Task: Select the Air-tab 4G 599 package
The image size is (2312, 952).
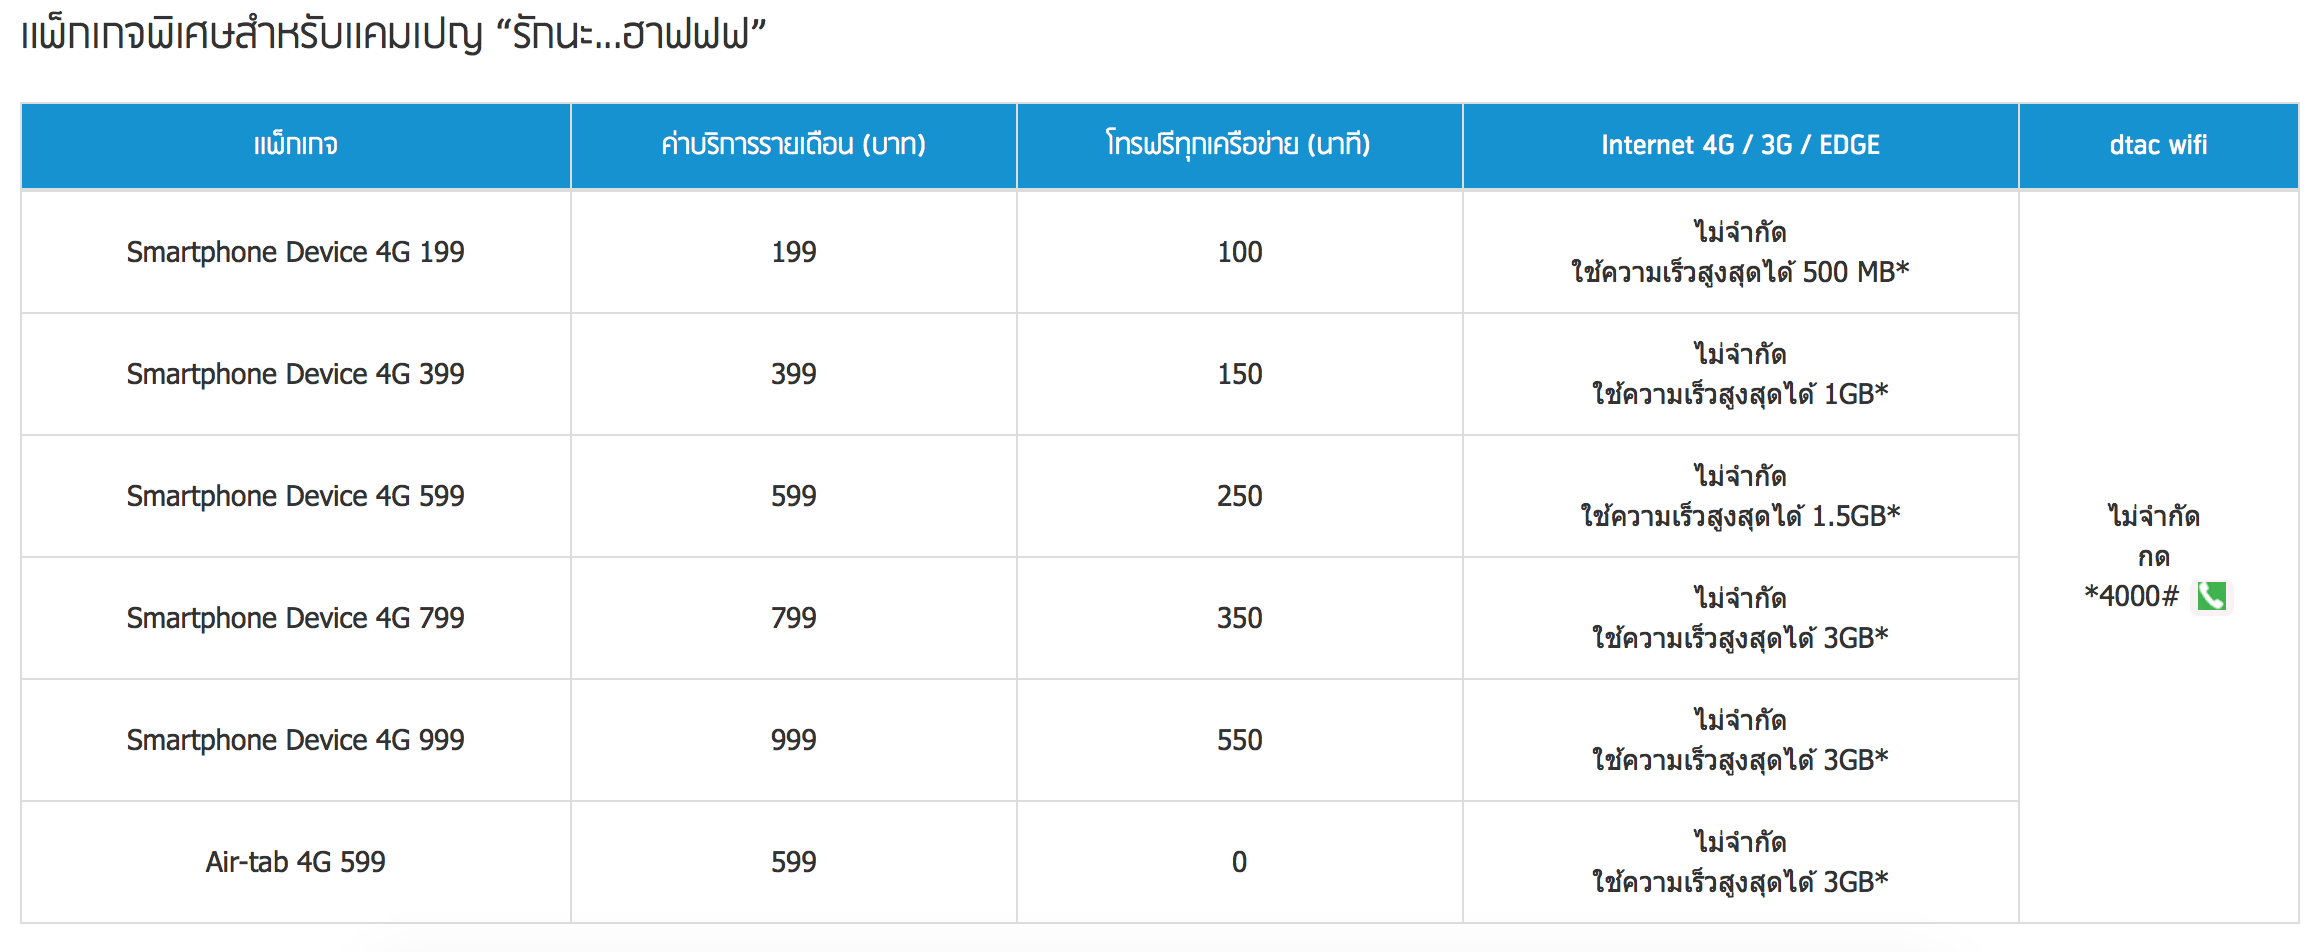Action: click(x=295, y=862)
